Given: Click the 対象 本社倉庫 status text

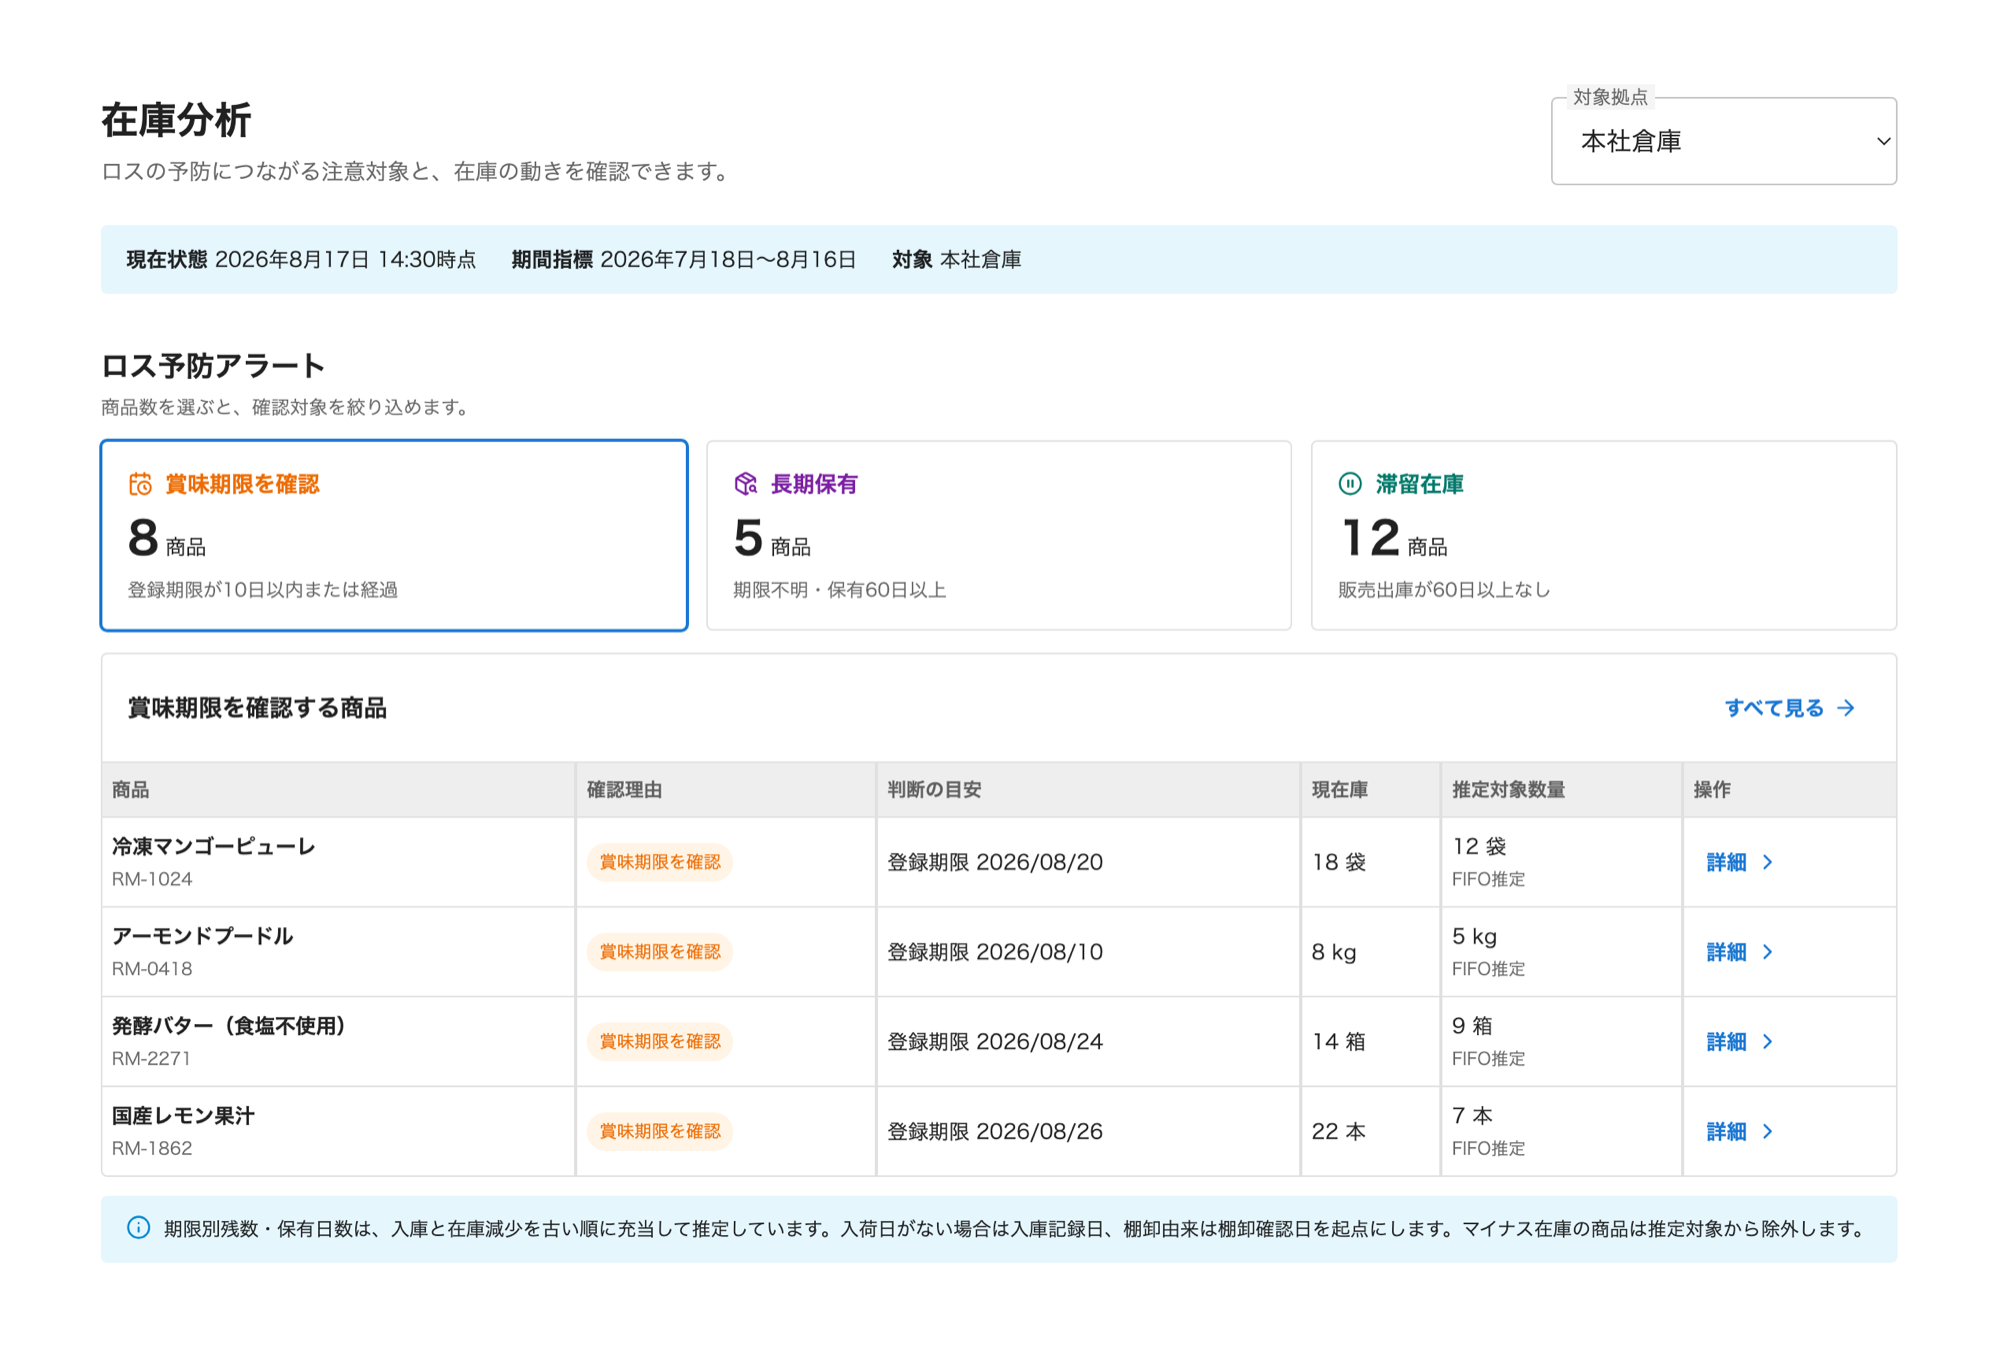Looking at the screenshot, I should 957,260.
